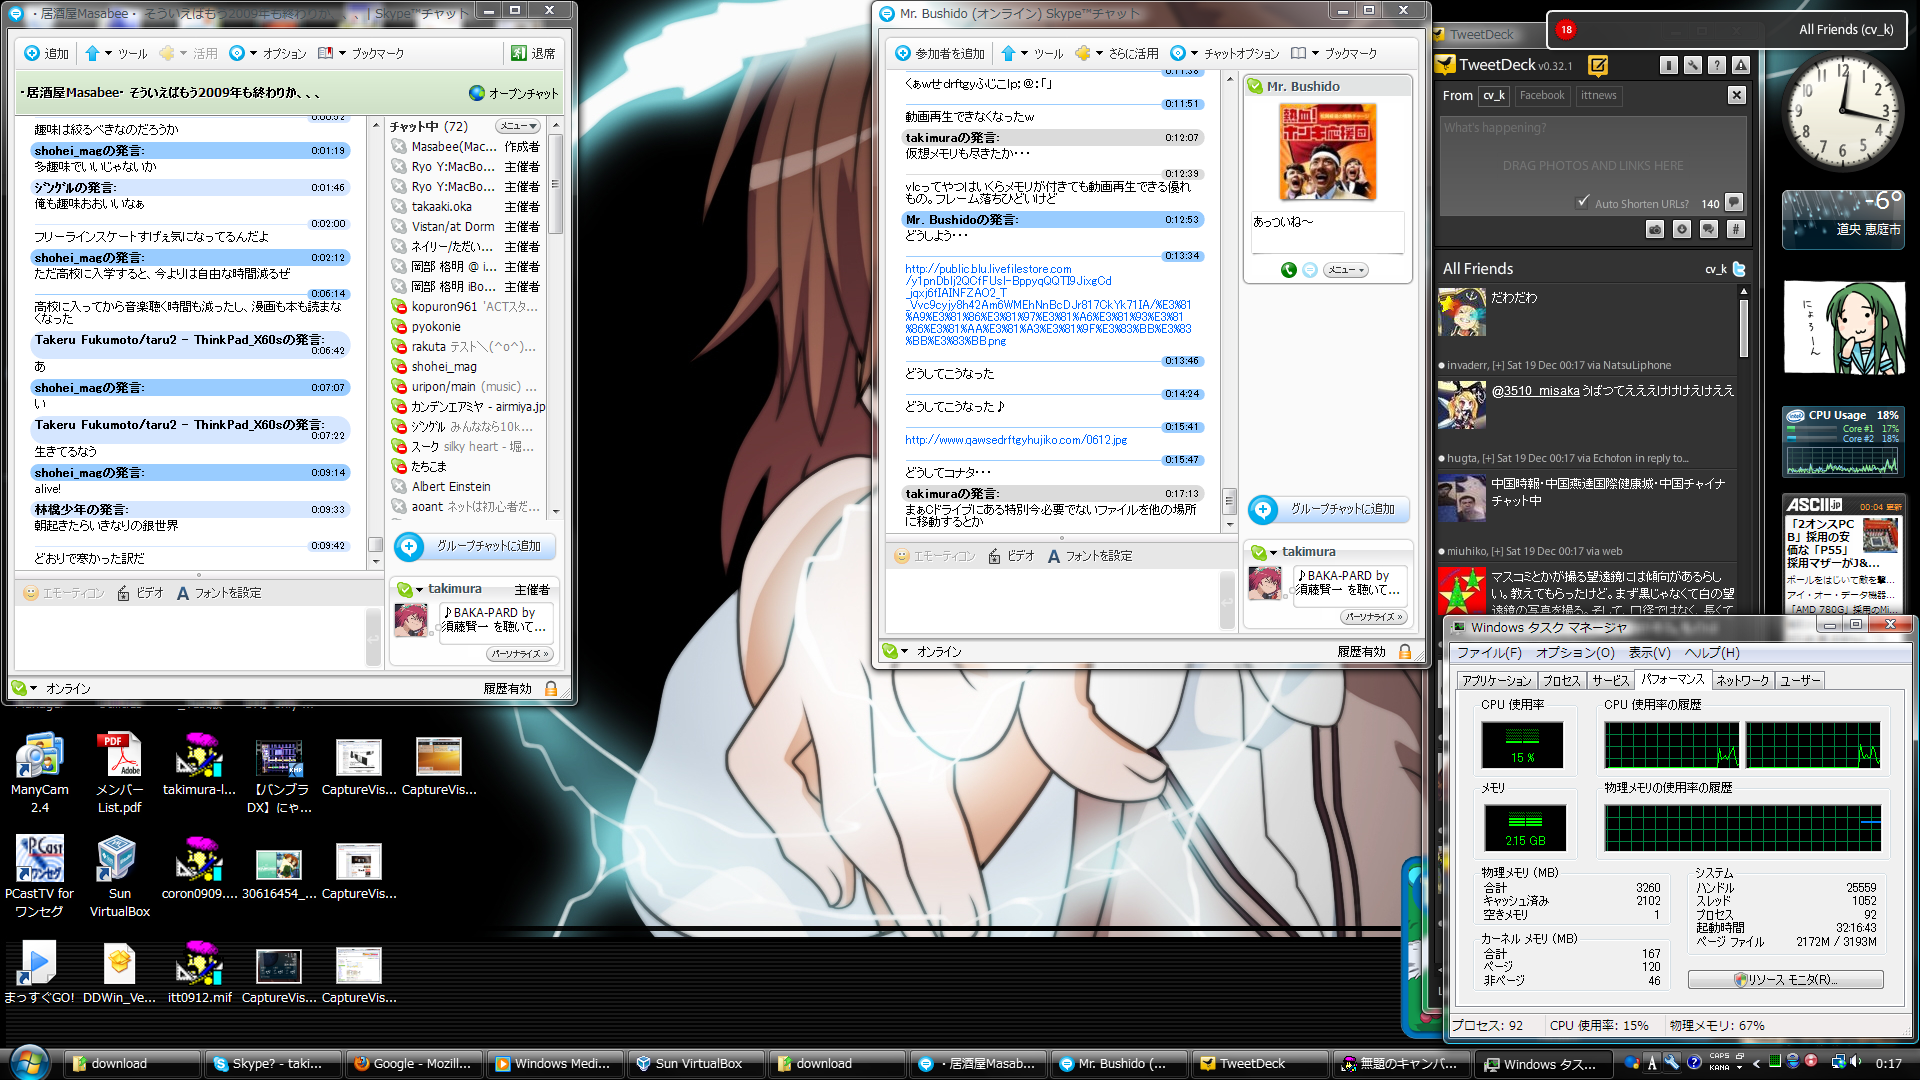The width and height of the screenshot is (1920, 1080).
Task: Click パーソナライズ button in Mr. Bushido window
Action: (x=1374, y=617)
